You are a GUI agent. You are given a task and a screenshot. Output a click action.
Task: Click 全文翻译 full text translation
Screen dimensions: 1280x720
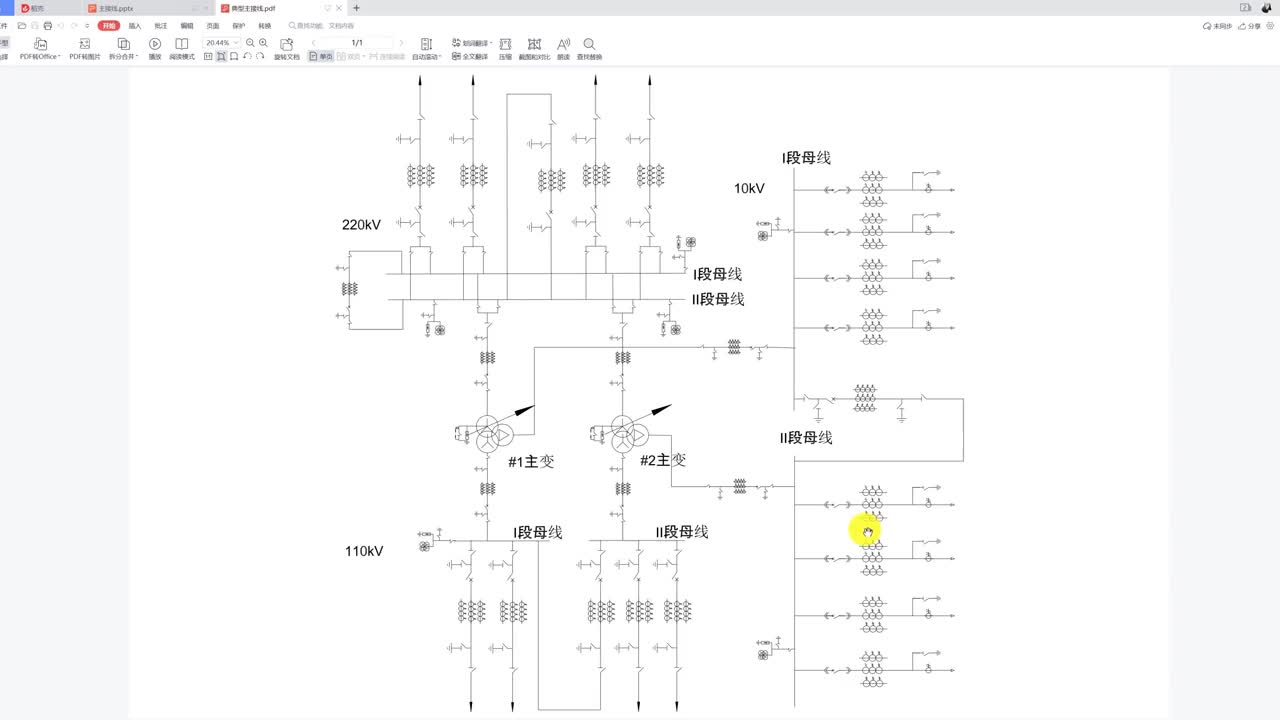470,57
